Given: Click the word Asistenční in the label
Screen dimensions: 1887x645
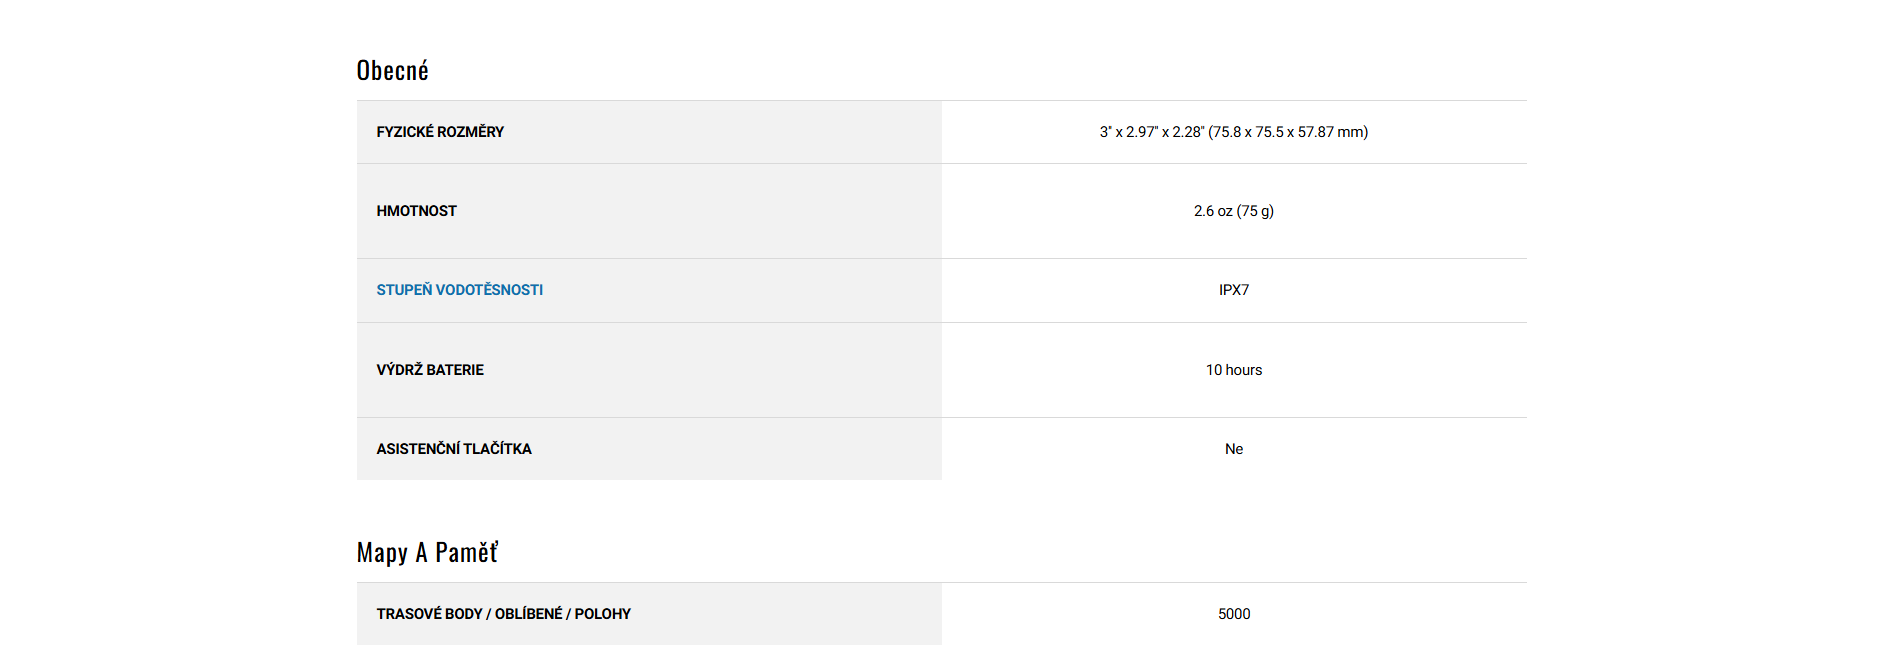Looking at the screenshot, I should point(417,449).
